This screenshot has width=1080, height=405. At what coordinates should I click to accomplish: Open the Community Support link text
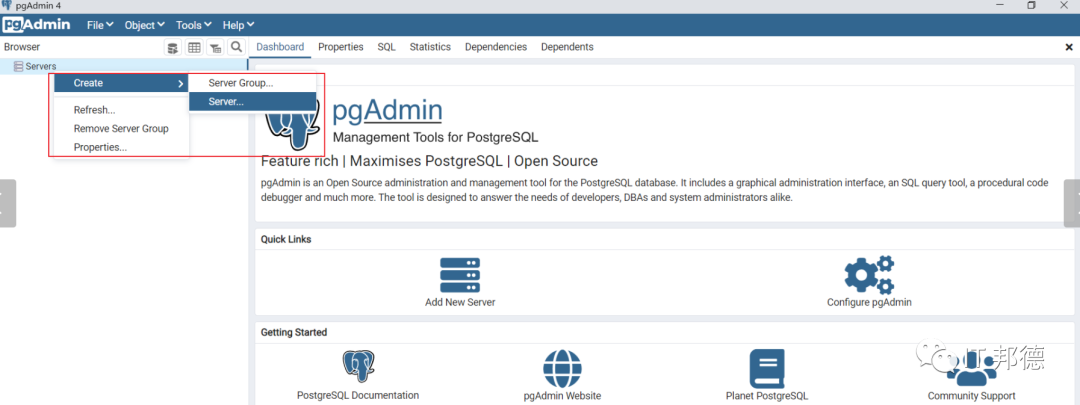point(971,396)
